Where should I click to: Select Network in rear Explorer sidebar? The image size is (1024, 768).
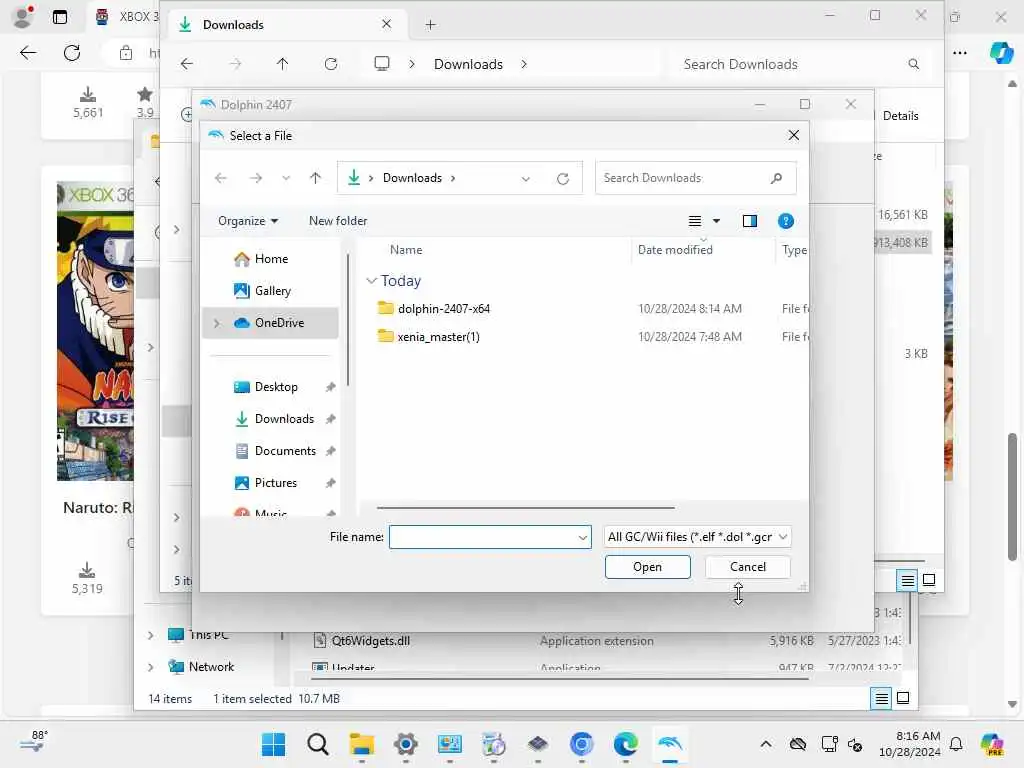[x=211, y=667]
